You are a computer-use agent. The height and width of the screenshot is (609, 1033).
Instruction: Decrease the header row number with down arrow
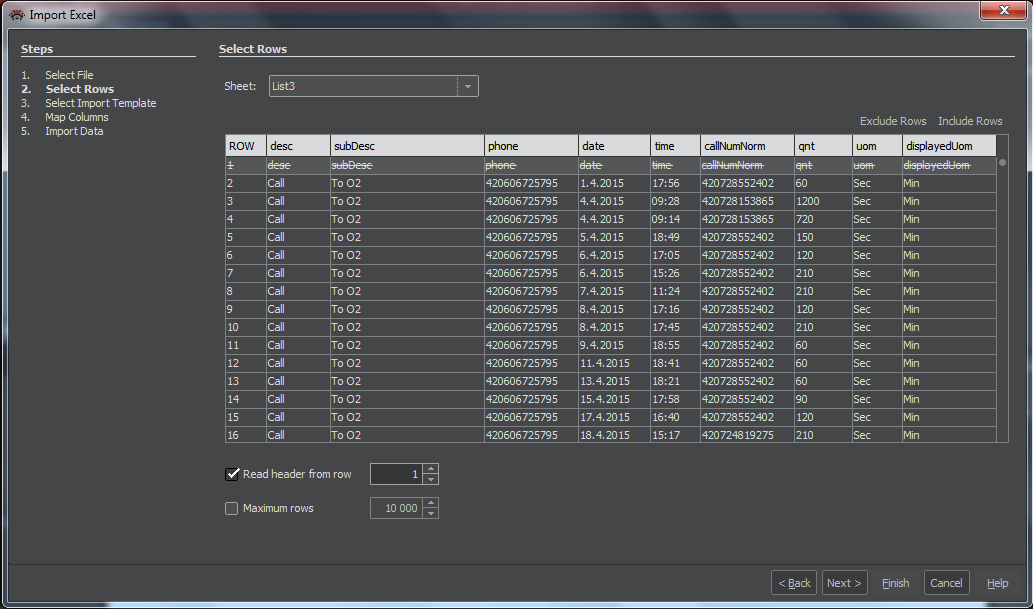430,479
